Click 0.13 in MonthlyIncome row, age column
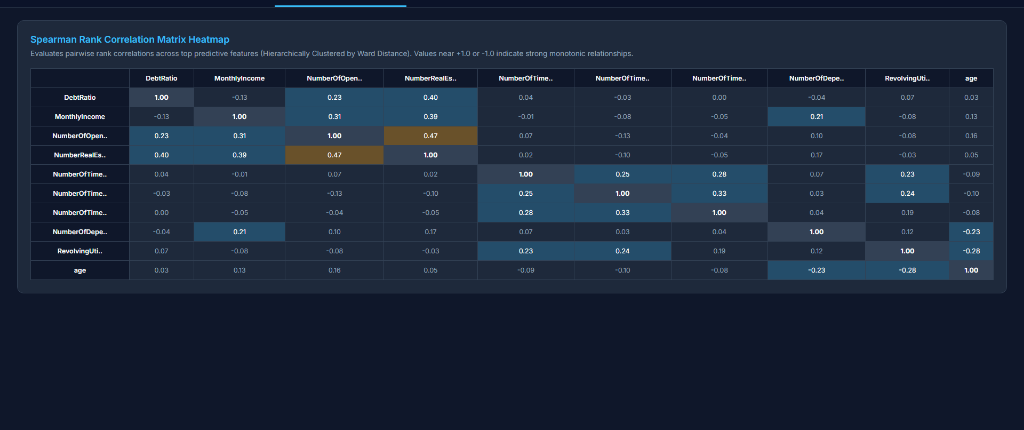Viewport: 1024px width, 430px height. [971, 116]
